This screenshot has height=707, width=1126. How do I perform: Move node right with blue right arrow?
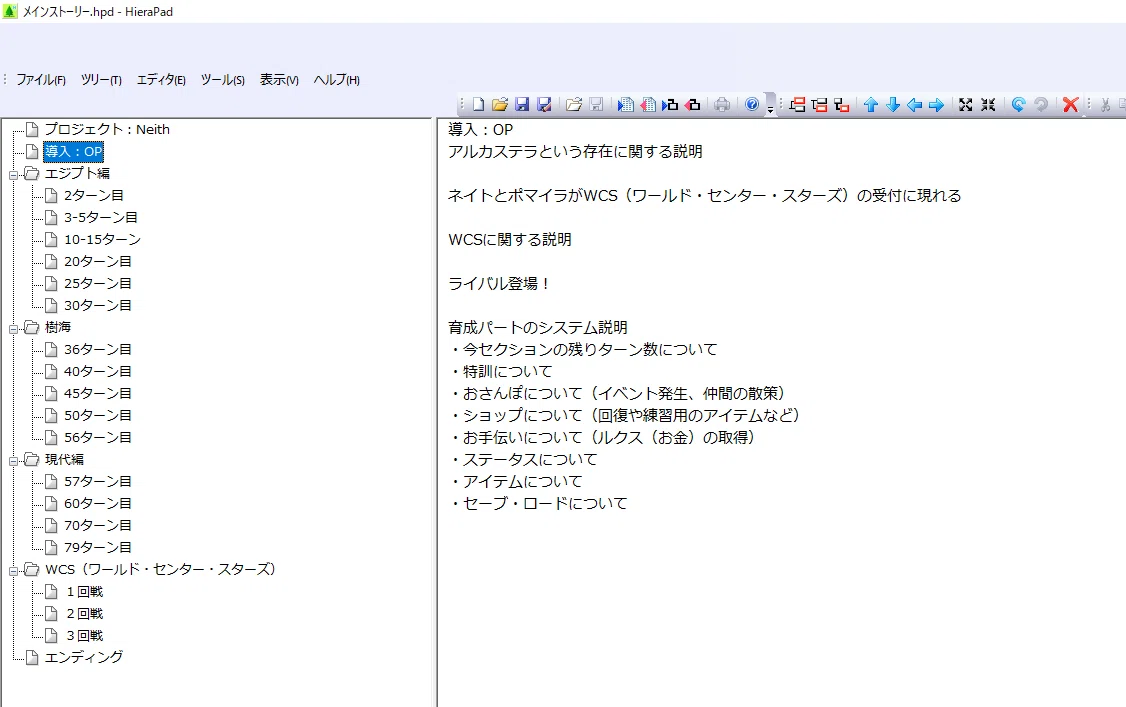[x=936, y=105]
